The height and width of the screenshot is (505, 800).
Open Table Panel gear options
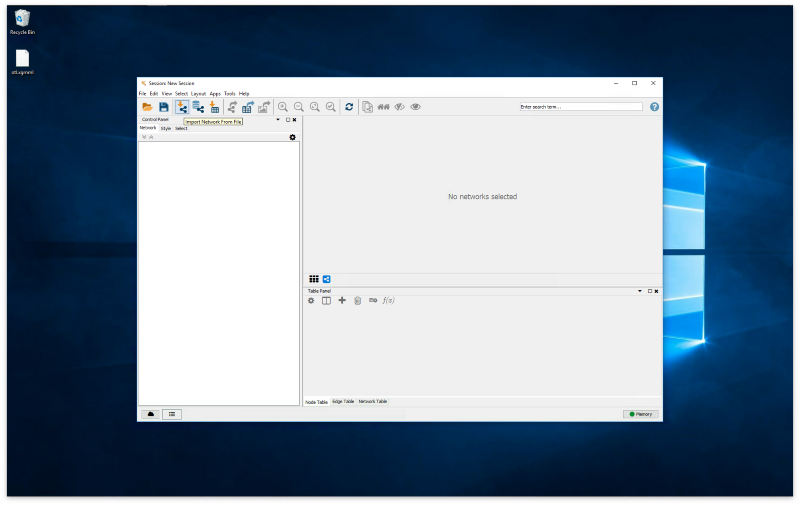point(311,301)
